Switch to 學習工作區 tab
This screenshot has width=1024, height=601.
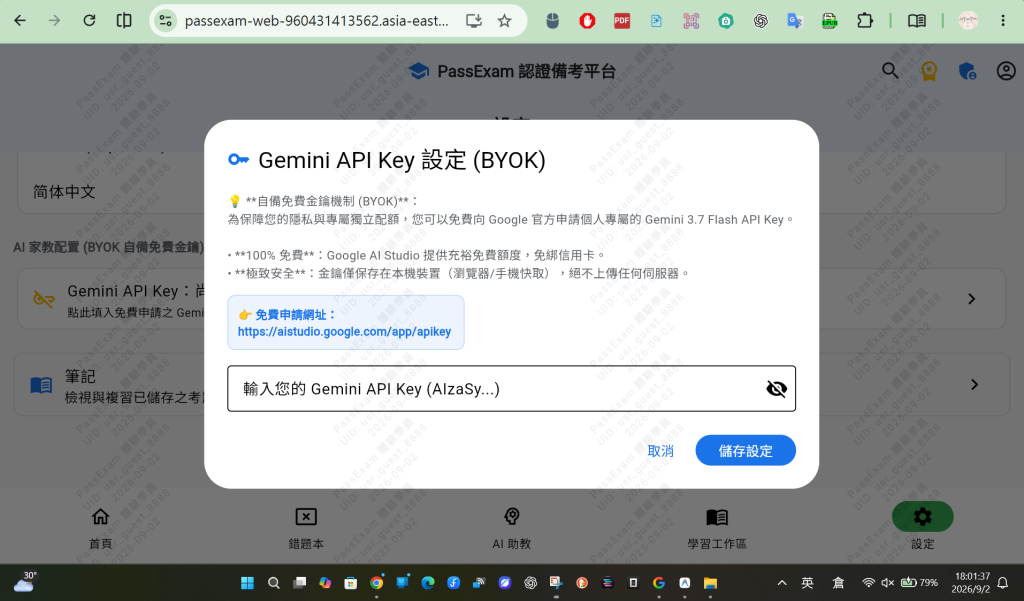click(717, 528)
